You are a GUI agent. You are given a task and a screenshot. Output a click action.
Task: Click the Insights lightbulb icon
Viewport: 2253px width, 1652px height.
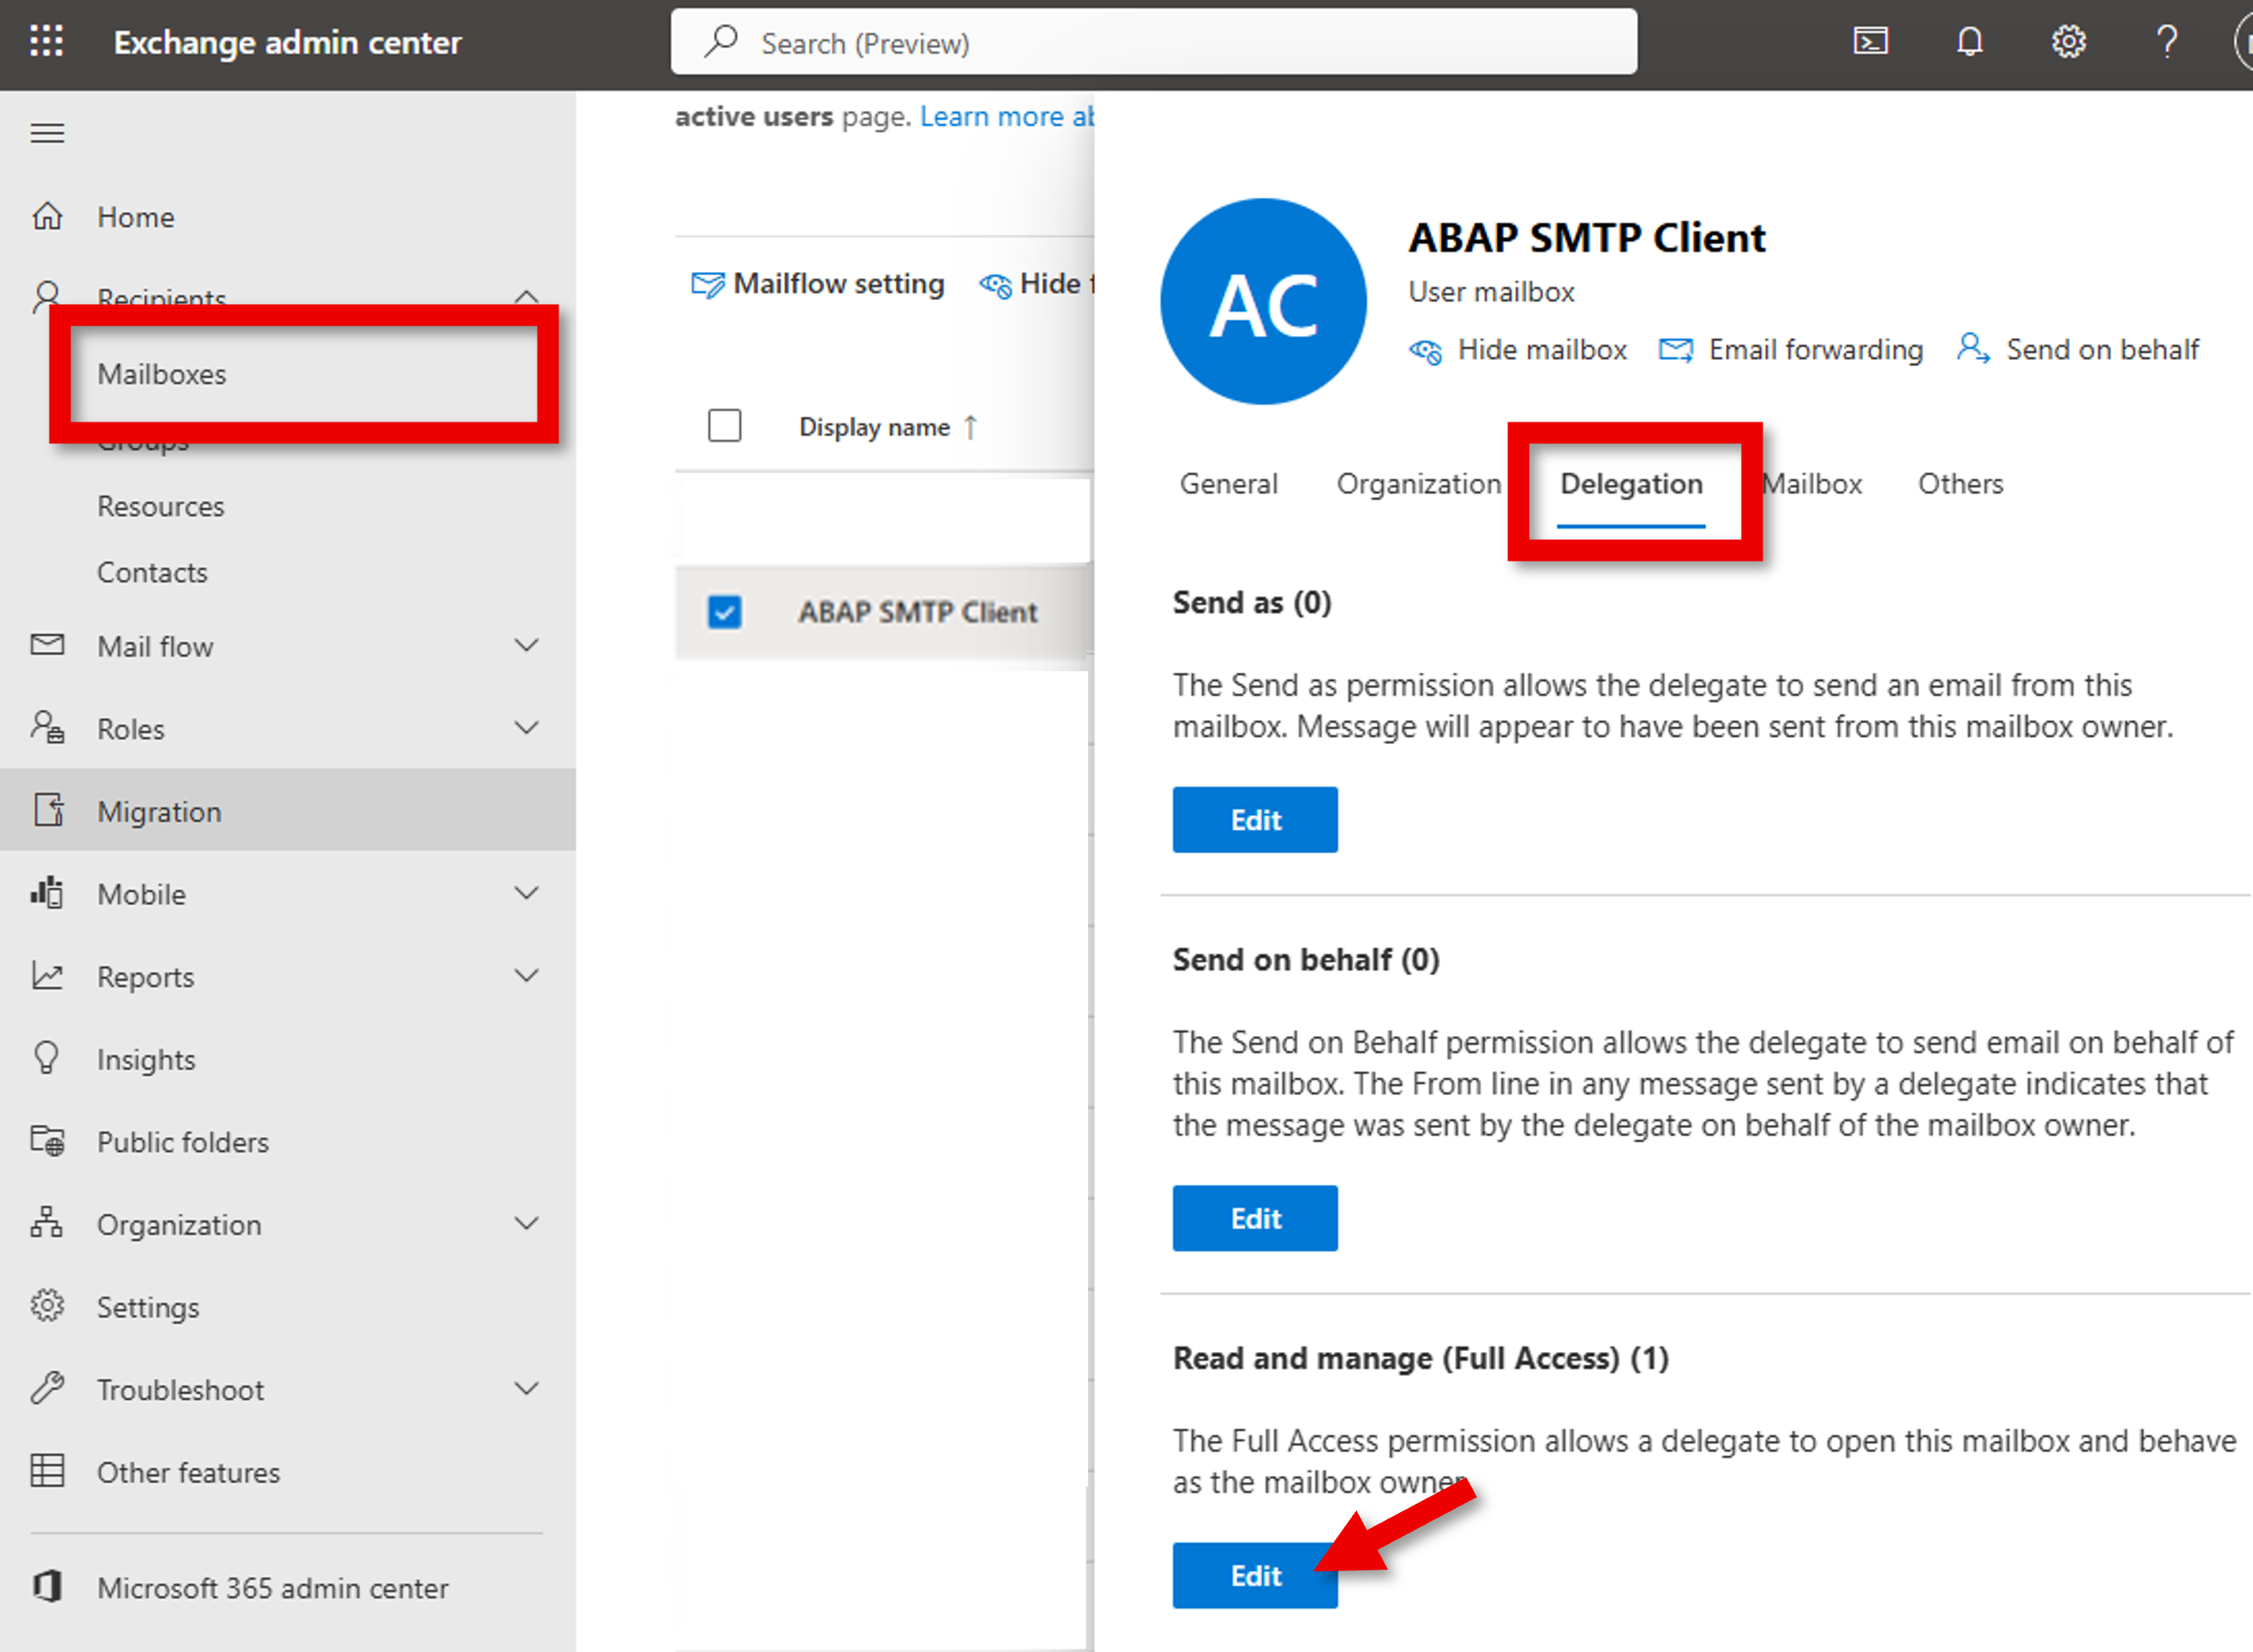(x=47, y=1058)
